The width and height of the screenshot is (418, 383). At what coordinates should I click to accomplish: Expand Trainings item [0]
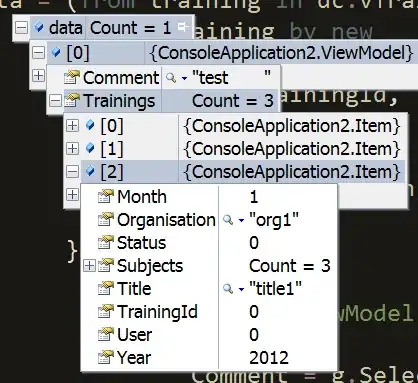72,126
